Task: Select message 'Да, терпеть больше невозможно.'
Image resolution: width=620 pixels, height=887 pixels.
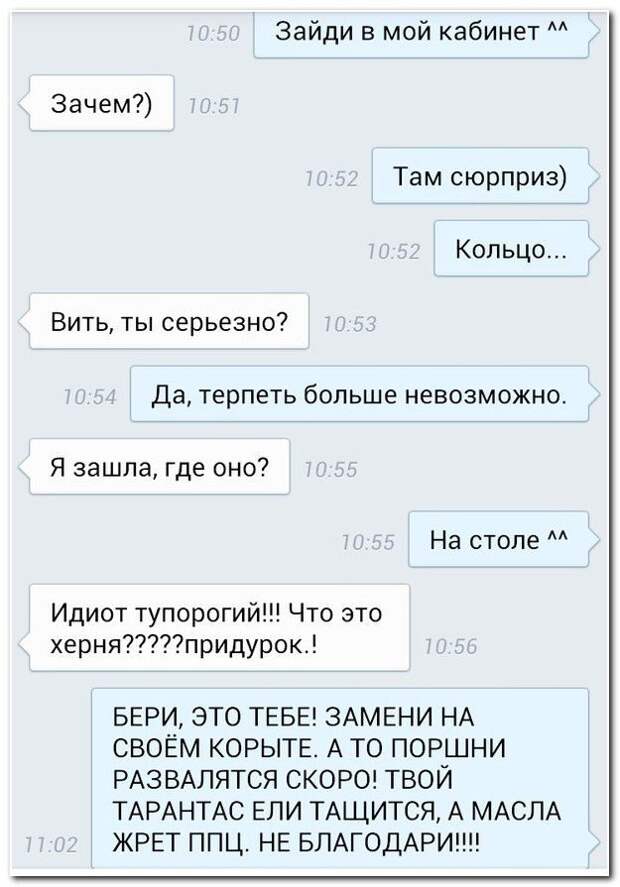Action: coord(360,394)
